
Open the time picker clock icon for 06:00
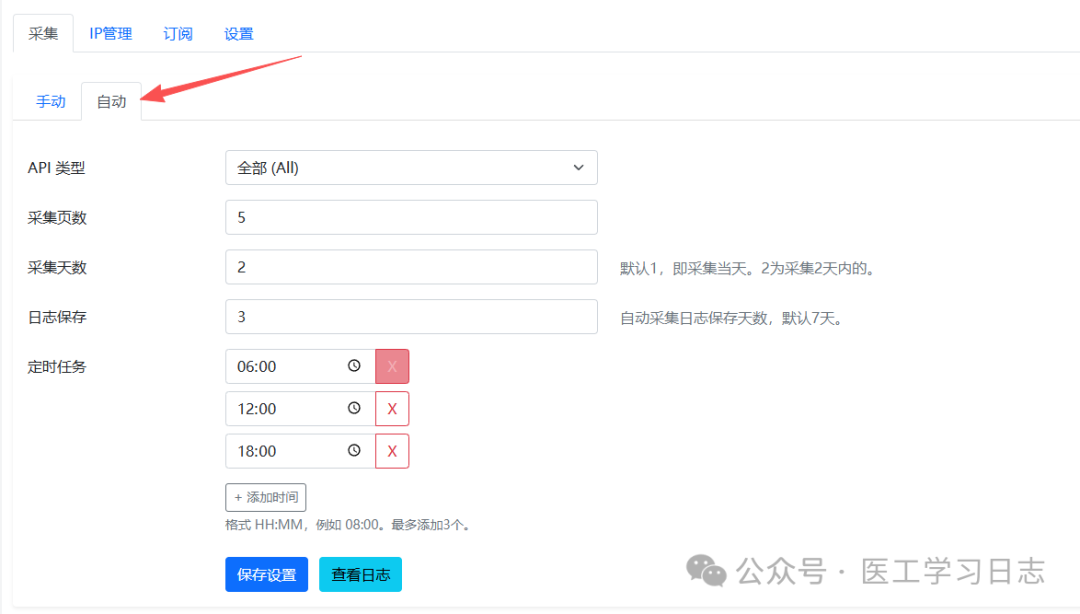tap(355, 366)
